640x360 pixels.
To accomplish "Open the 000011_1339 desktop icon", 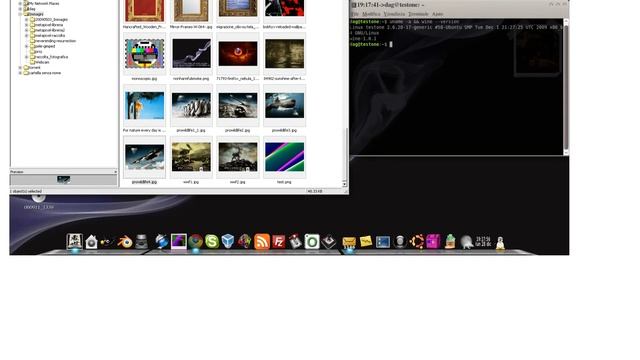I will pos(38,202).
